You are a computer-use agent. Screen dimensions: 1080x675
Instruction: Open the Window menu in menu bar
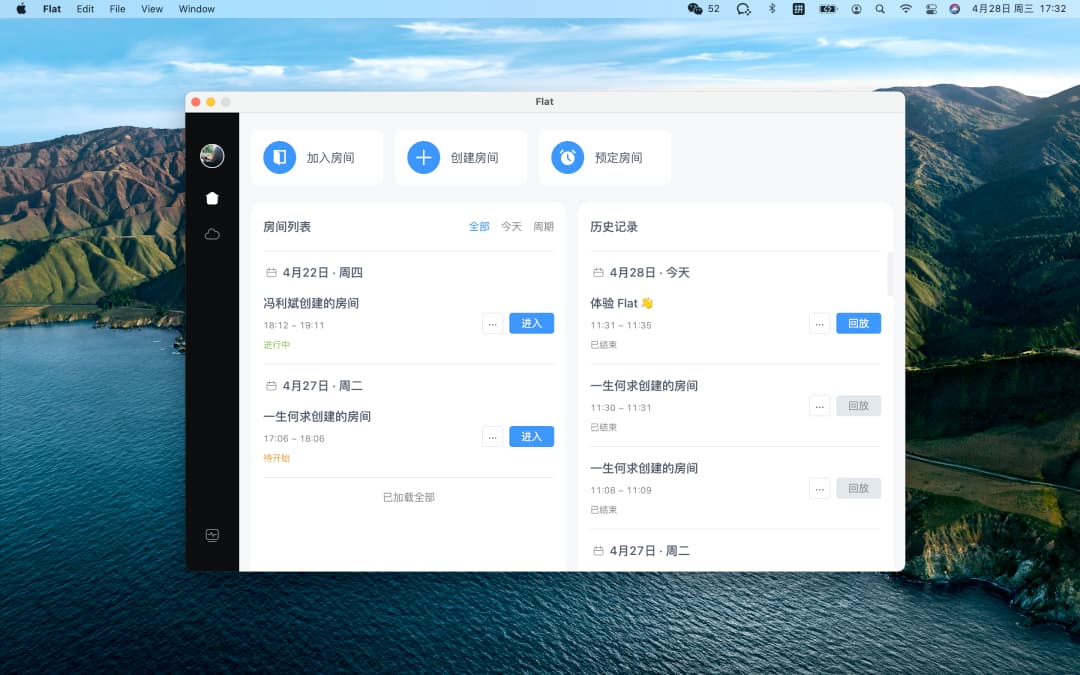click(196, 9)
